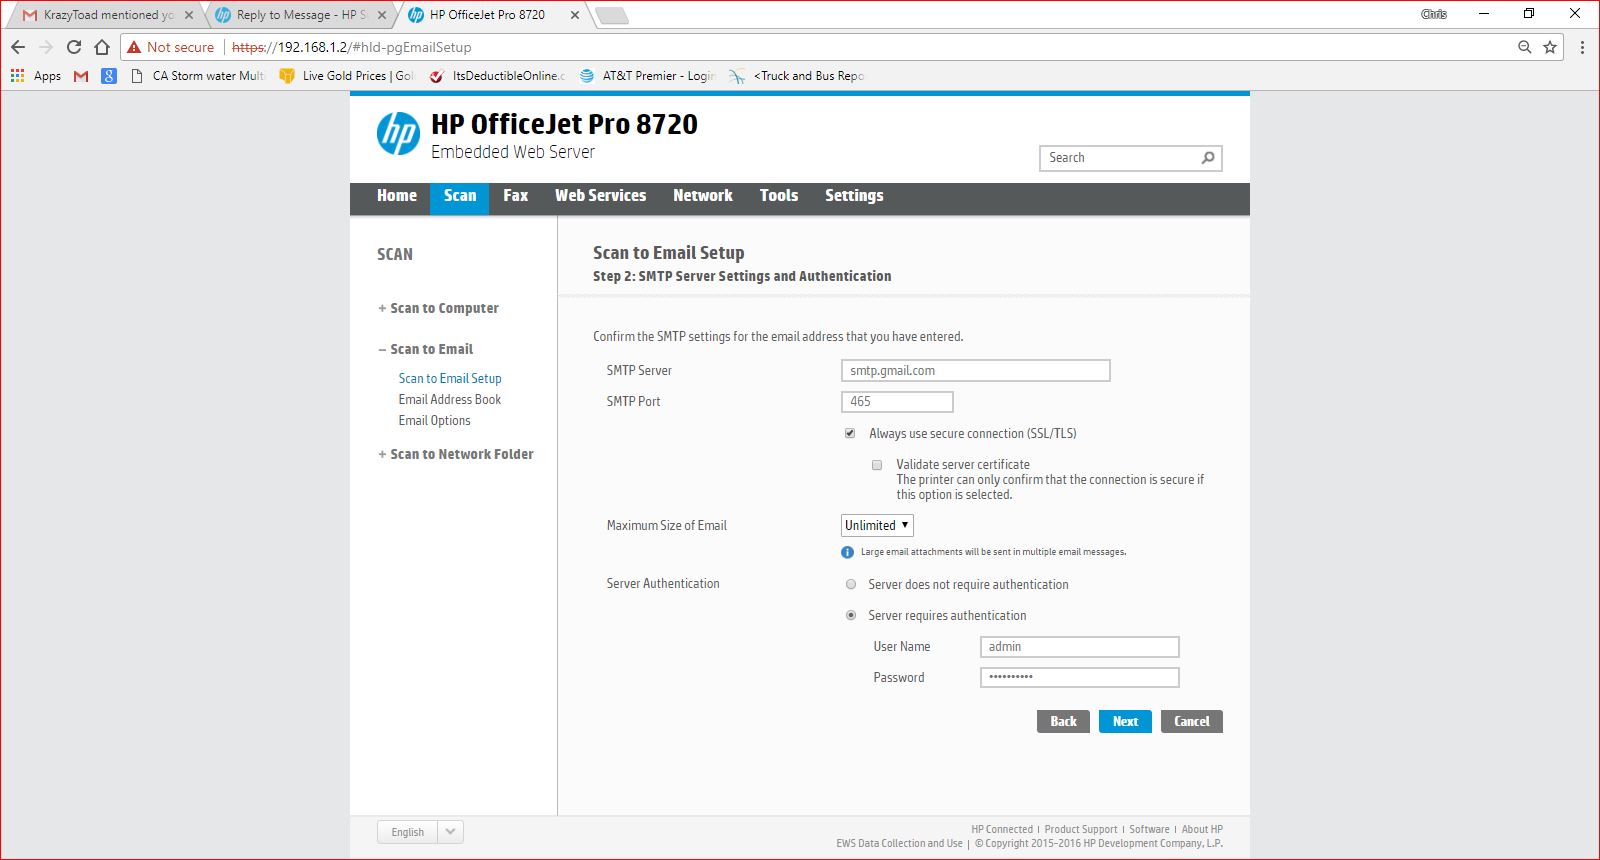Click the info icon about large attachments

point(848,552)
